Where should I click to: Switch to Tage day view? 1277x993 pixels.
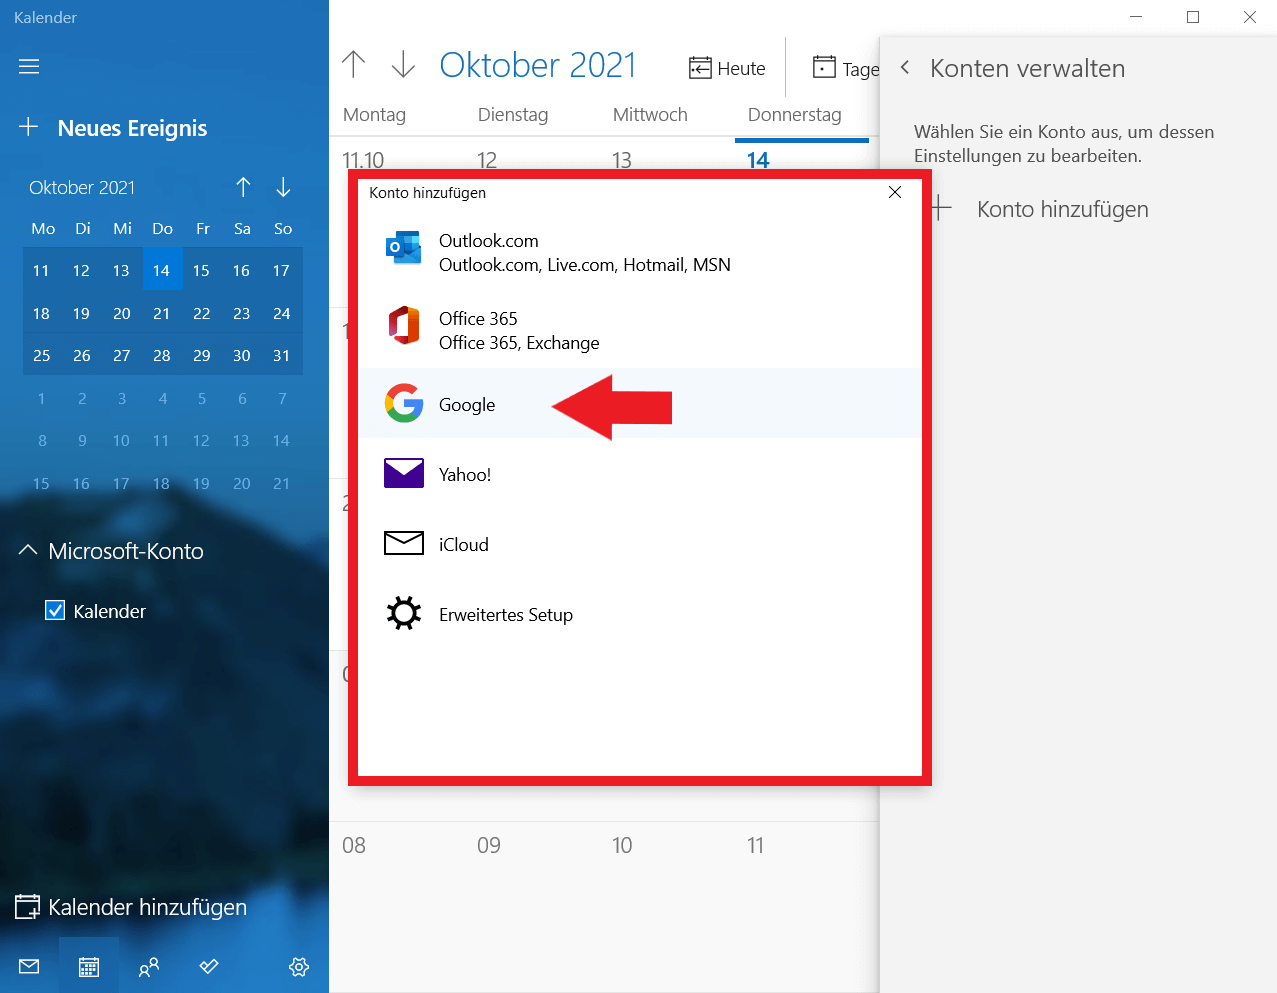tap(846, 68)
